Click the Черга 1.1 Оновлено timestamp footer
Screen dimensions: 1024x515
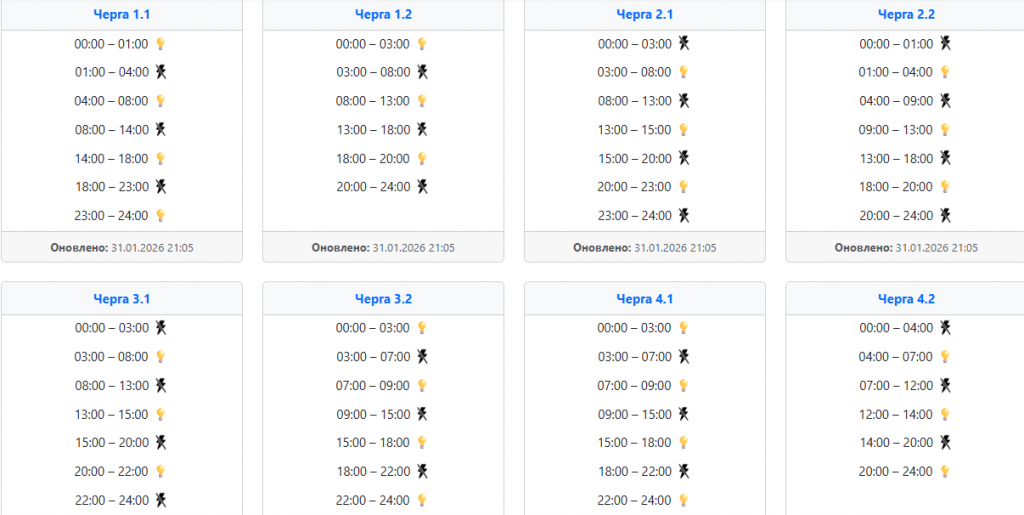pyautogui.click(x=122, y=248)
